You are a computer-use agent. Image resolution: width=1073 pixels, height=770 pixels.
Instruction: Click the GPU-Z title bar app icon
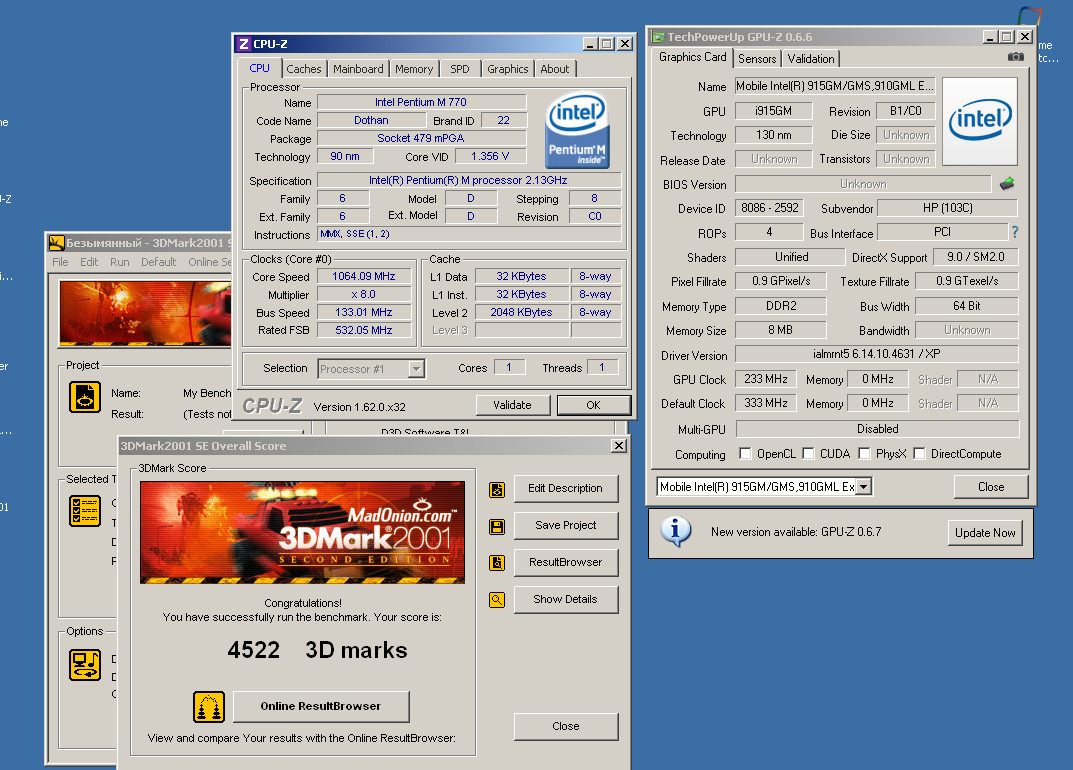pyautogui.click(x=658, y=37)
